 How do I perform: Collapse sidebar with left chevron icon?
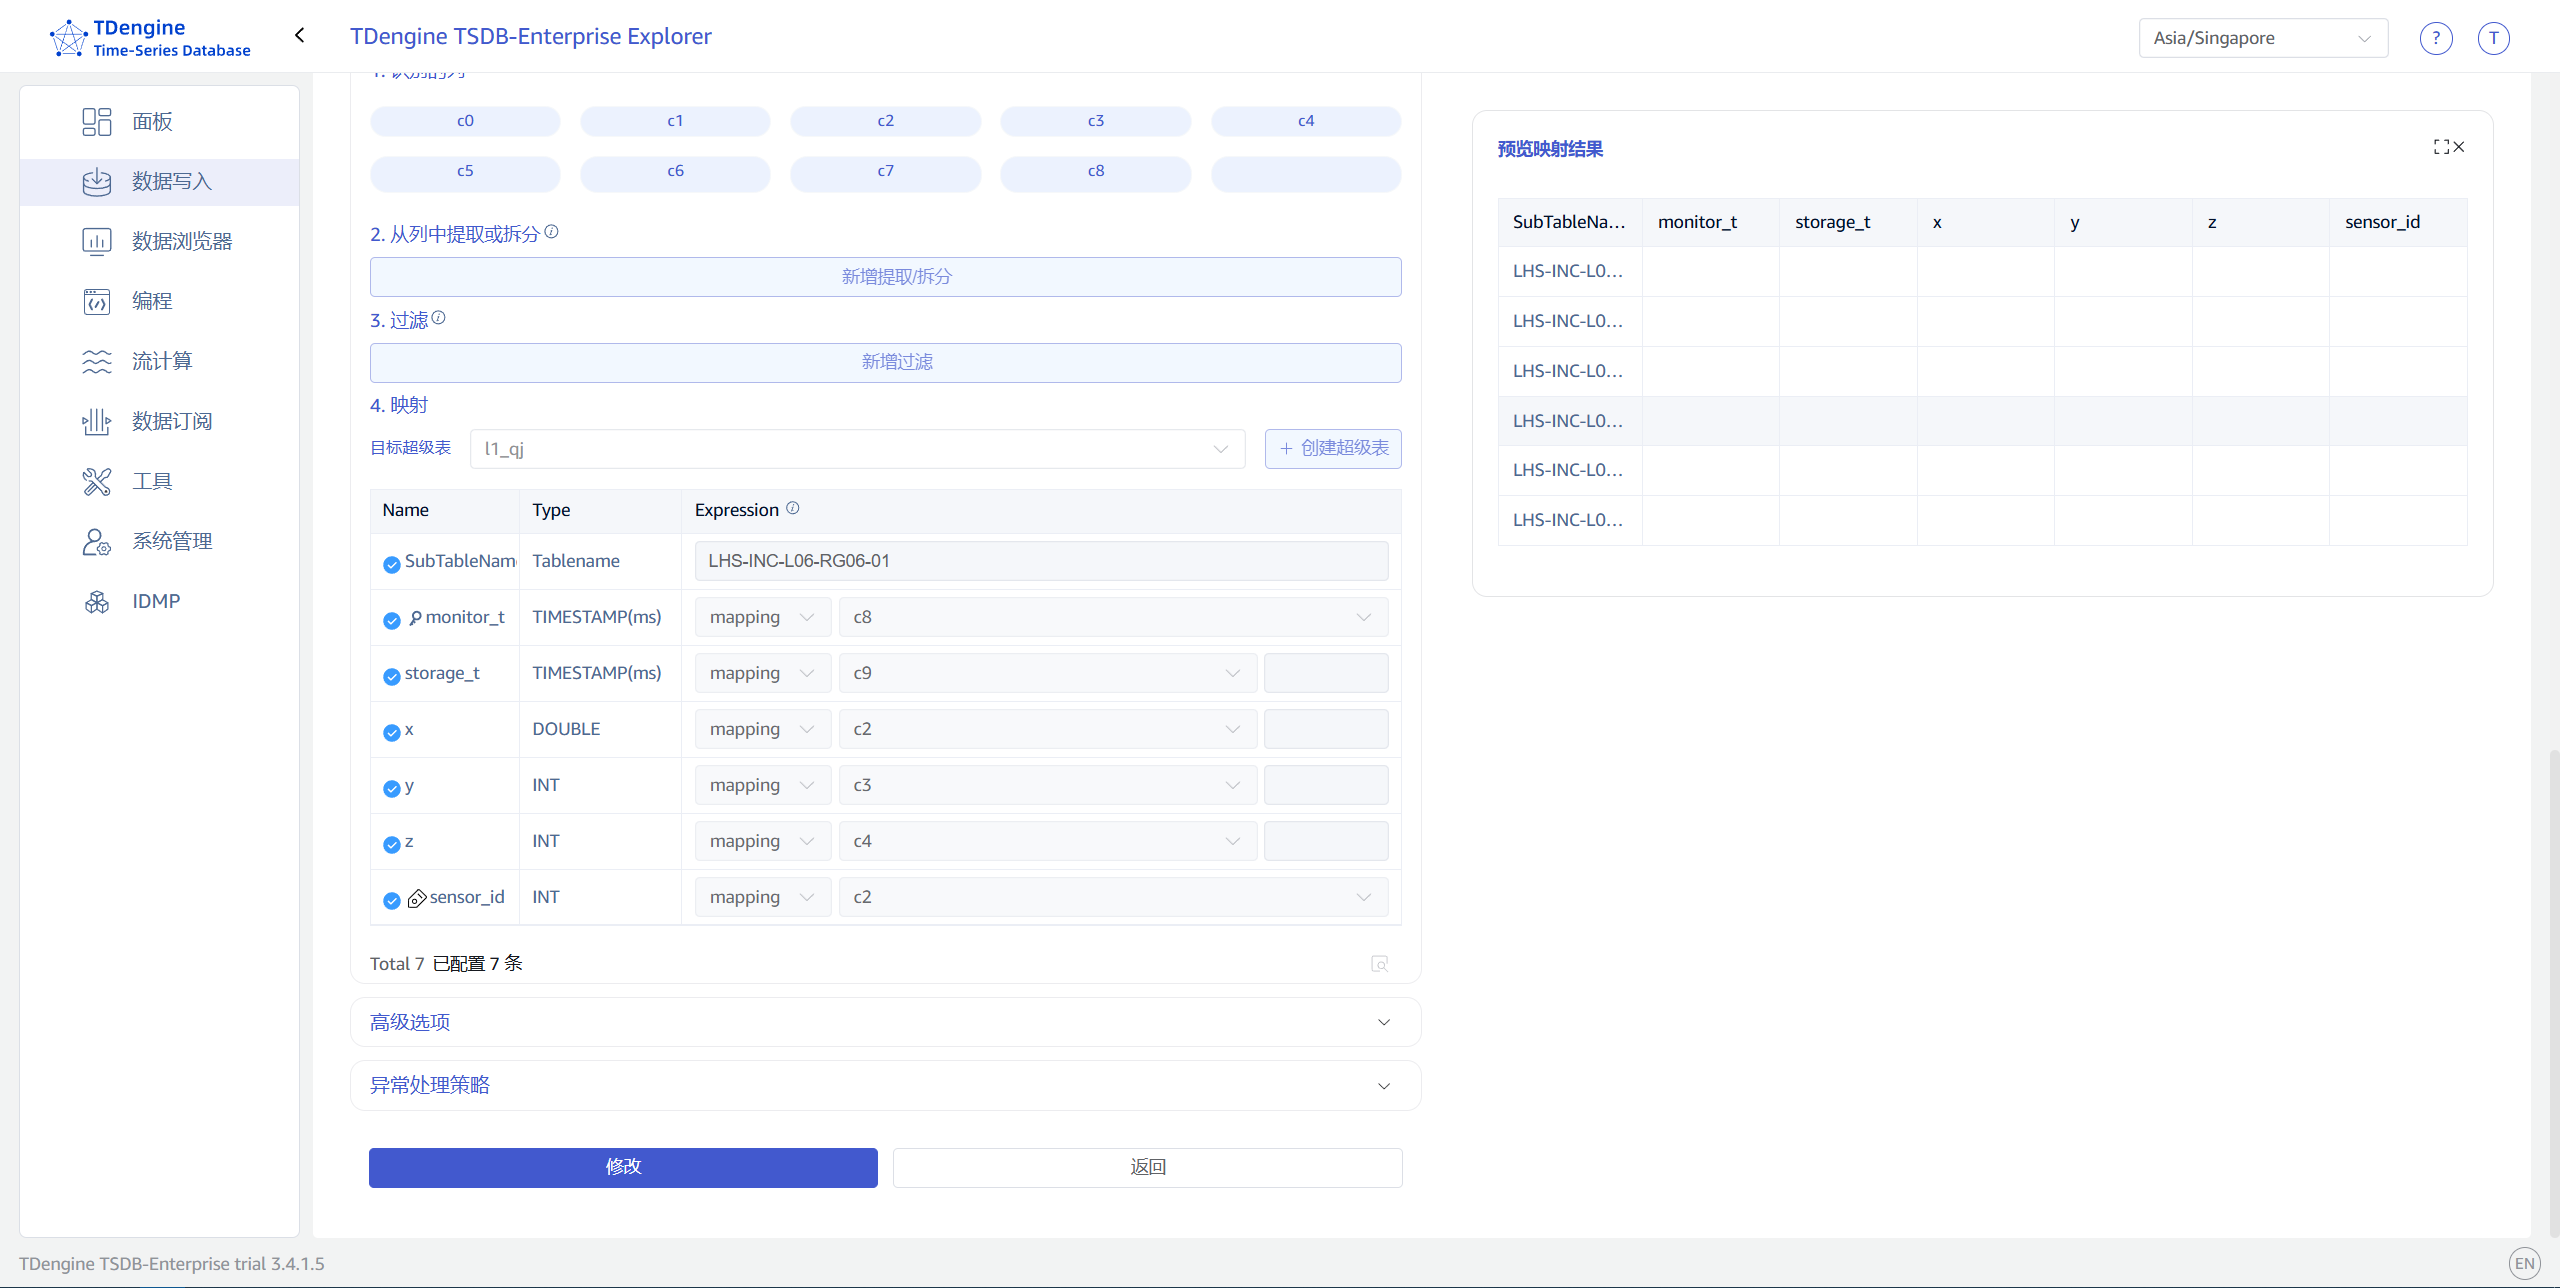click(x=299, y=36)
